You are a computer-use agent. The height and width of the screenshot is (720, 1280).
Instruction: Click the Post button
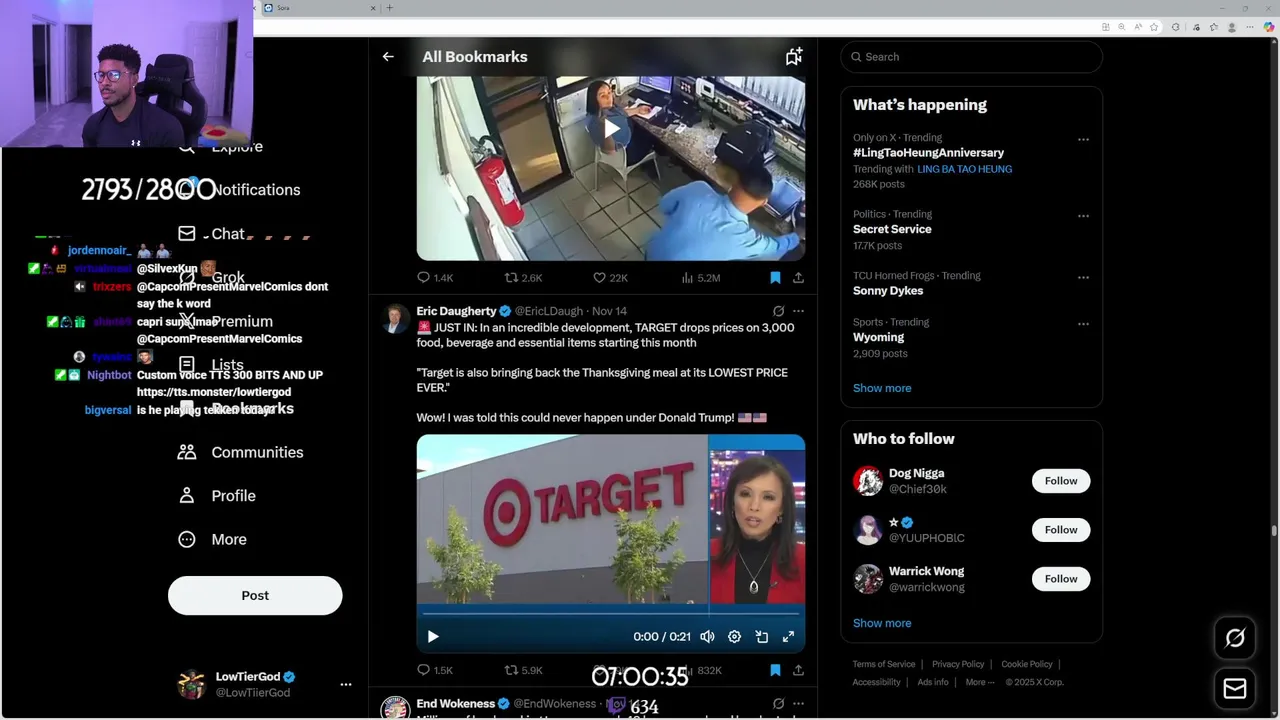255,595
